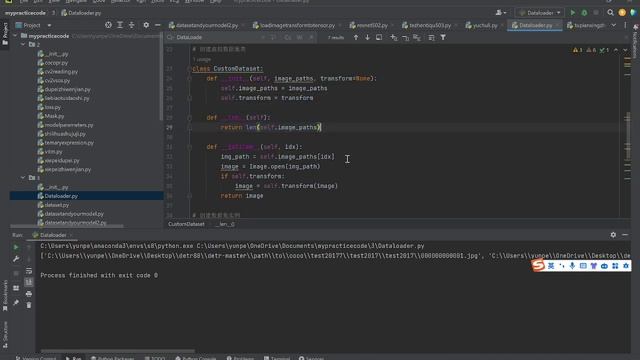The height and width of the screenshot is (360, 640).
Task: Click CustomDataset breadcrumb below editor
Action: (186, 224)
